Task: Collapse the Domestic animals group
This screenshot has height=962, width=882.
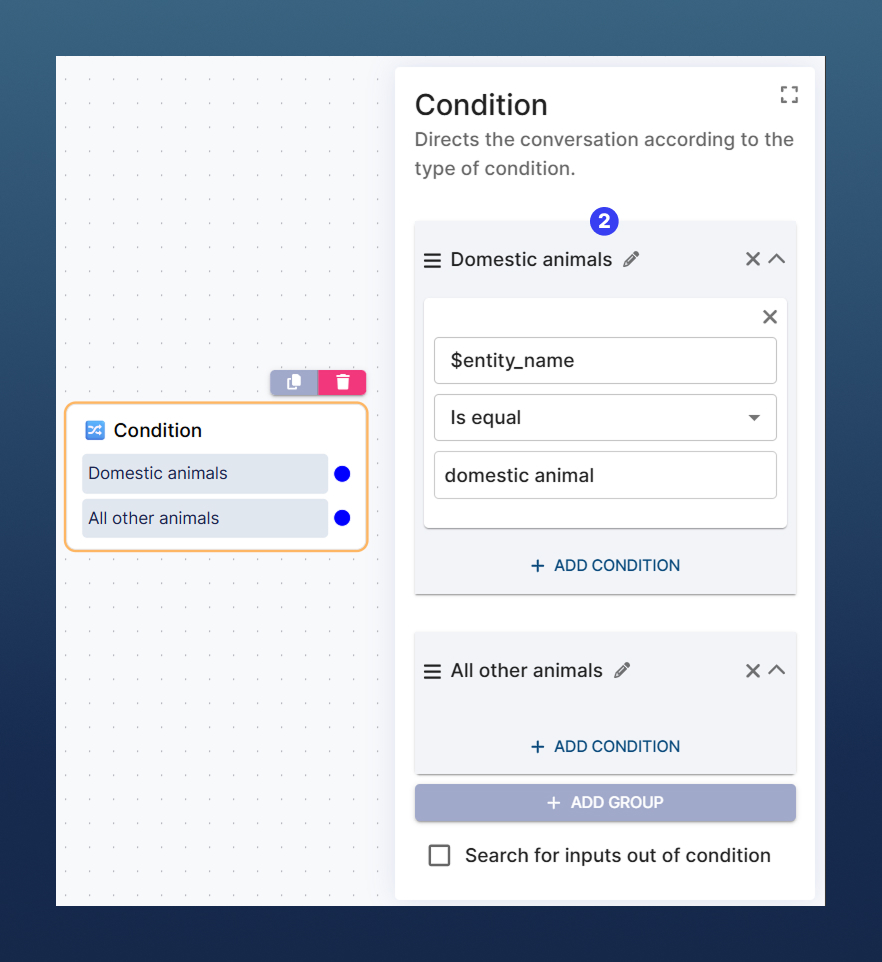Action: 777,259
